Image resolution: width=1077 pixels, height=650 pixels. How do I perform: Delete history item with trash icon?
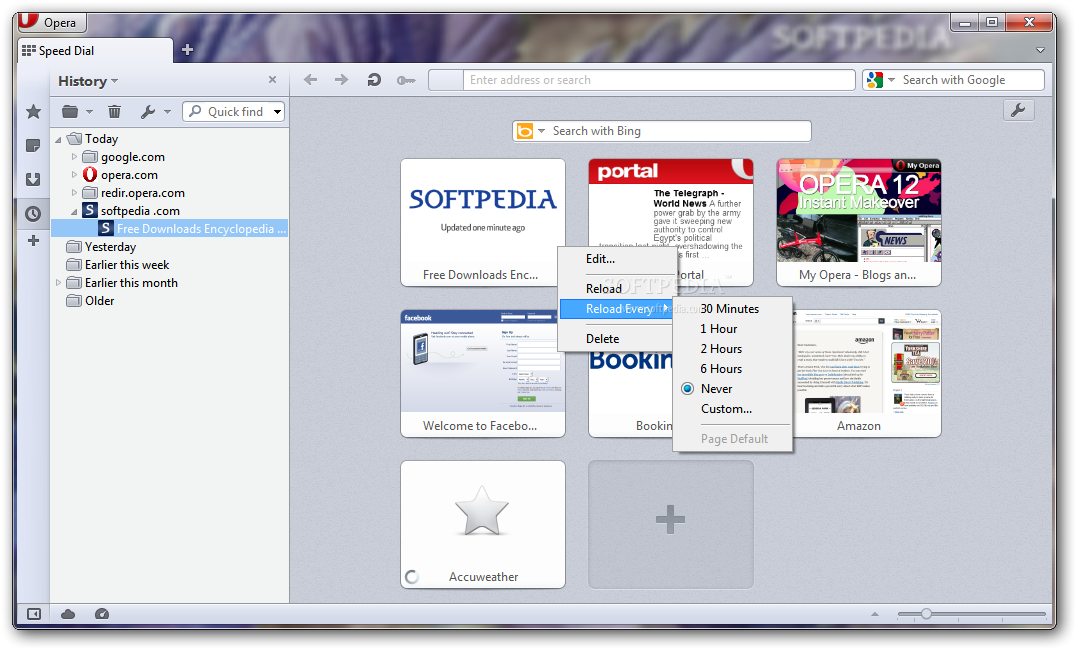point(115,111)
